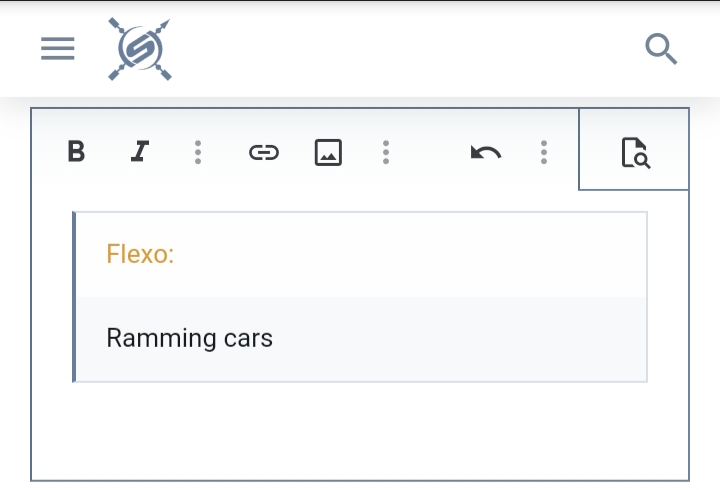Click the "Flexo:" username in the quote
This screenshot has height=490, width=720.
(x=140, y=254)
